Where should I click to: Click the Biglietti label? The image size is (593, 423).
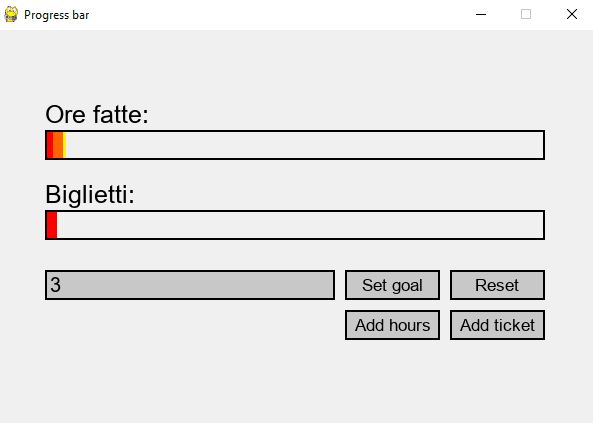point(90,195)
